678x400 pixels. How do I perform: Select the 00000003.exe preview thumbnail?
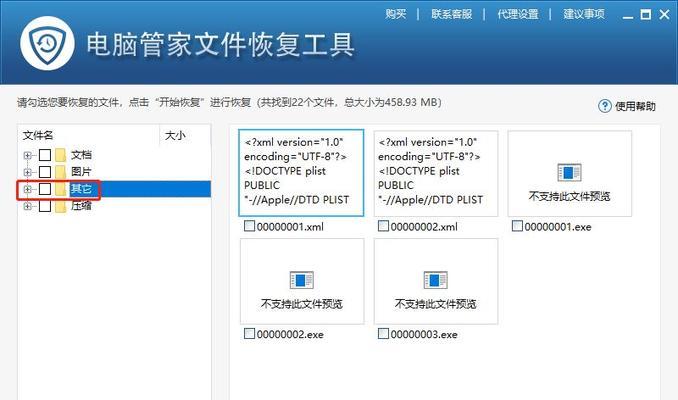(436, 281)
